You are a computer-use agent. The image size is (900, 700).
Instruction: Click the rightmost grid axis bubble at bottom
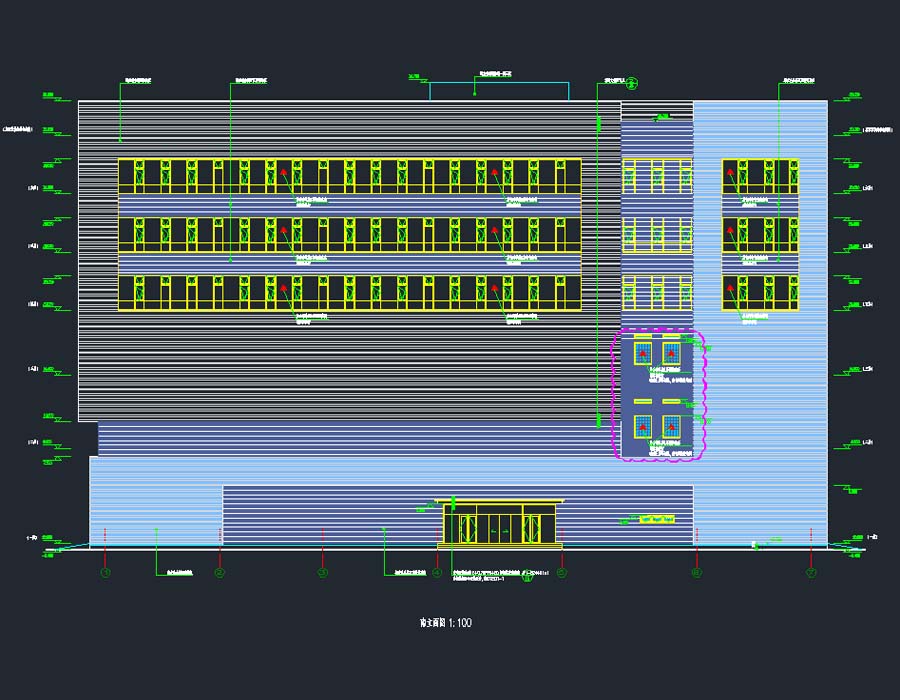tap(811, 573)
